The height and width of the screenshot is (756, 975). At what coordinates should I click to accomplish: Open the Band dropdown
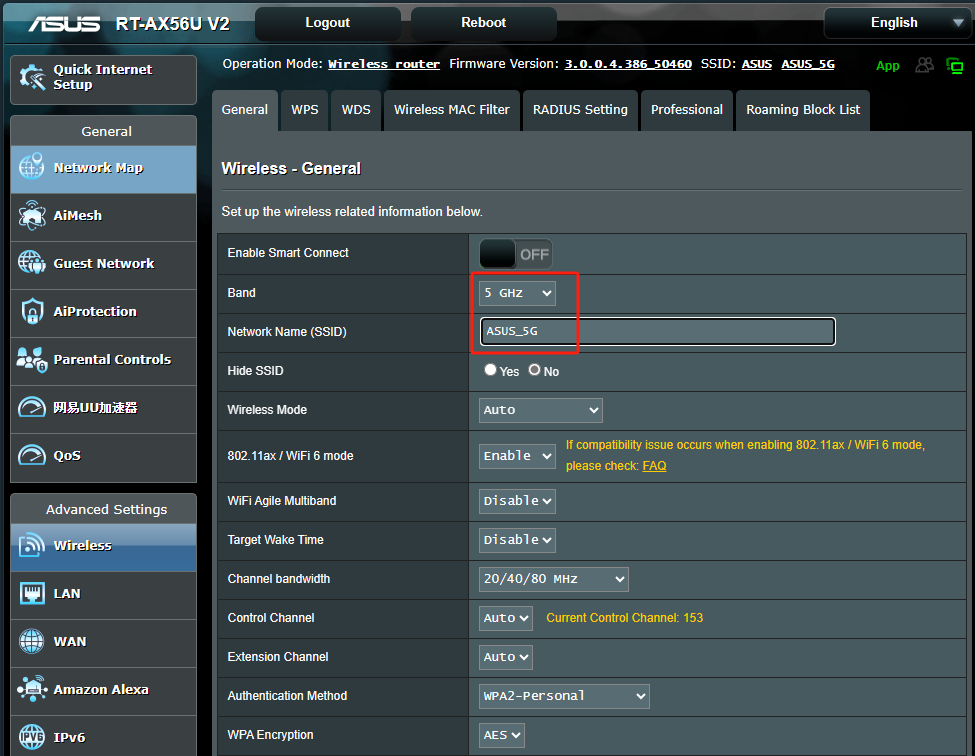point(517,293)
